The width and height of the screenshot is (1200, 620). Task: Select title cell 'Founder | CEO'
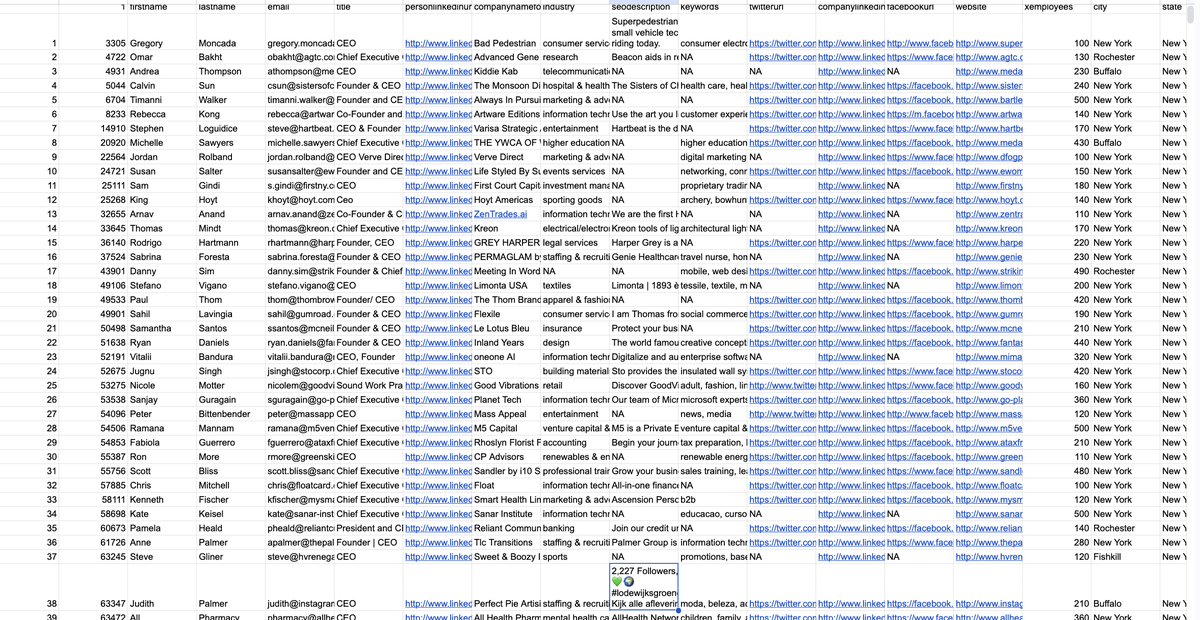pyautogui.click(x=369, y=542)
